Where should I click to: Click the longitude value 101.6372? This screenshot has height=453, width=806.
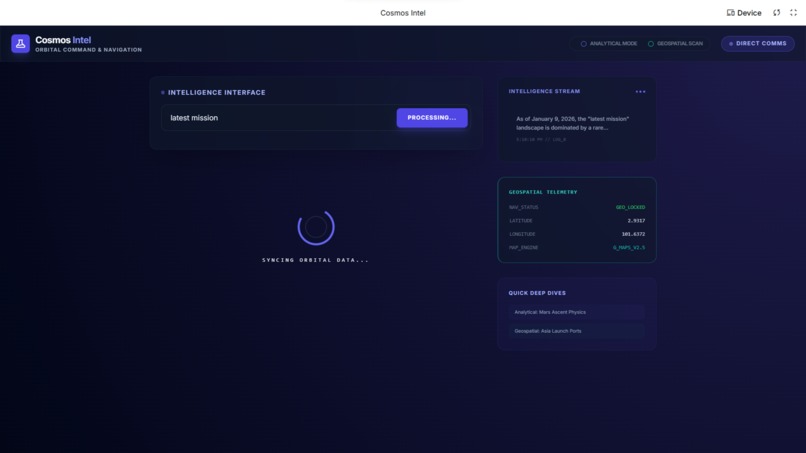click(633, 234)
